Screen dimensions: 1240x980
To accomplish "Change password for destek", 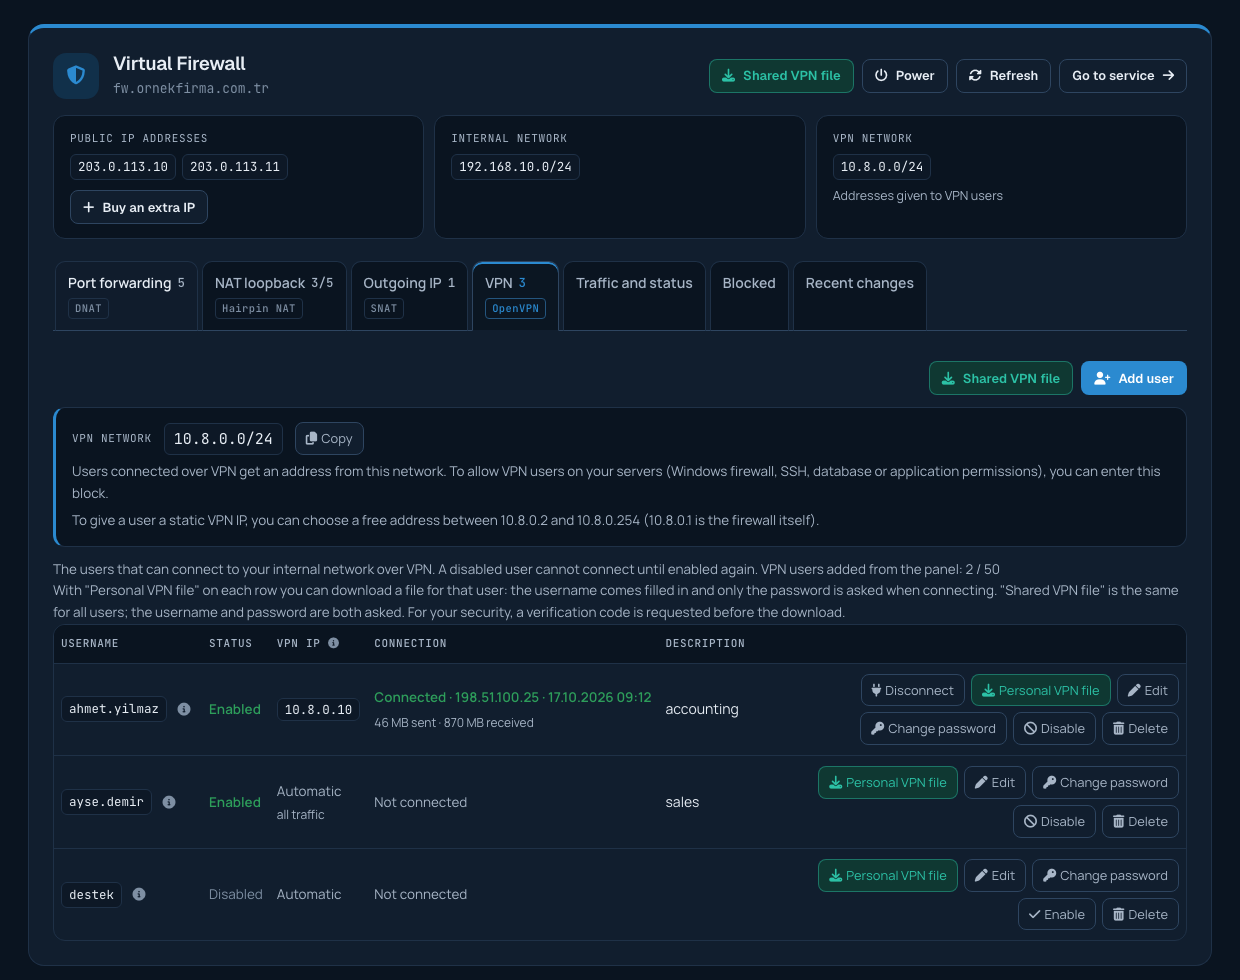I will click(x=1105, y=875).
